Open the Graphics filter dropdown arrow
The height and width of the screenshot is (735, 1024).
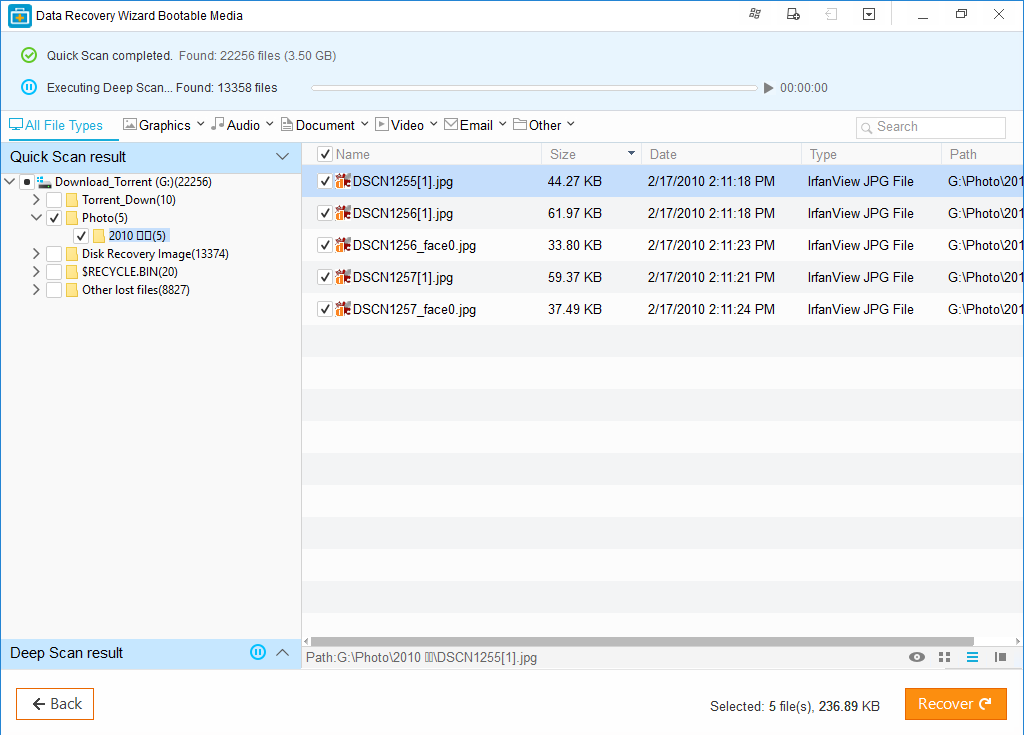click(200, 124)
